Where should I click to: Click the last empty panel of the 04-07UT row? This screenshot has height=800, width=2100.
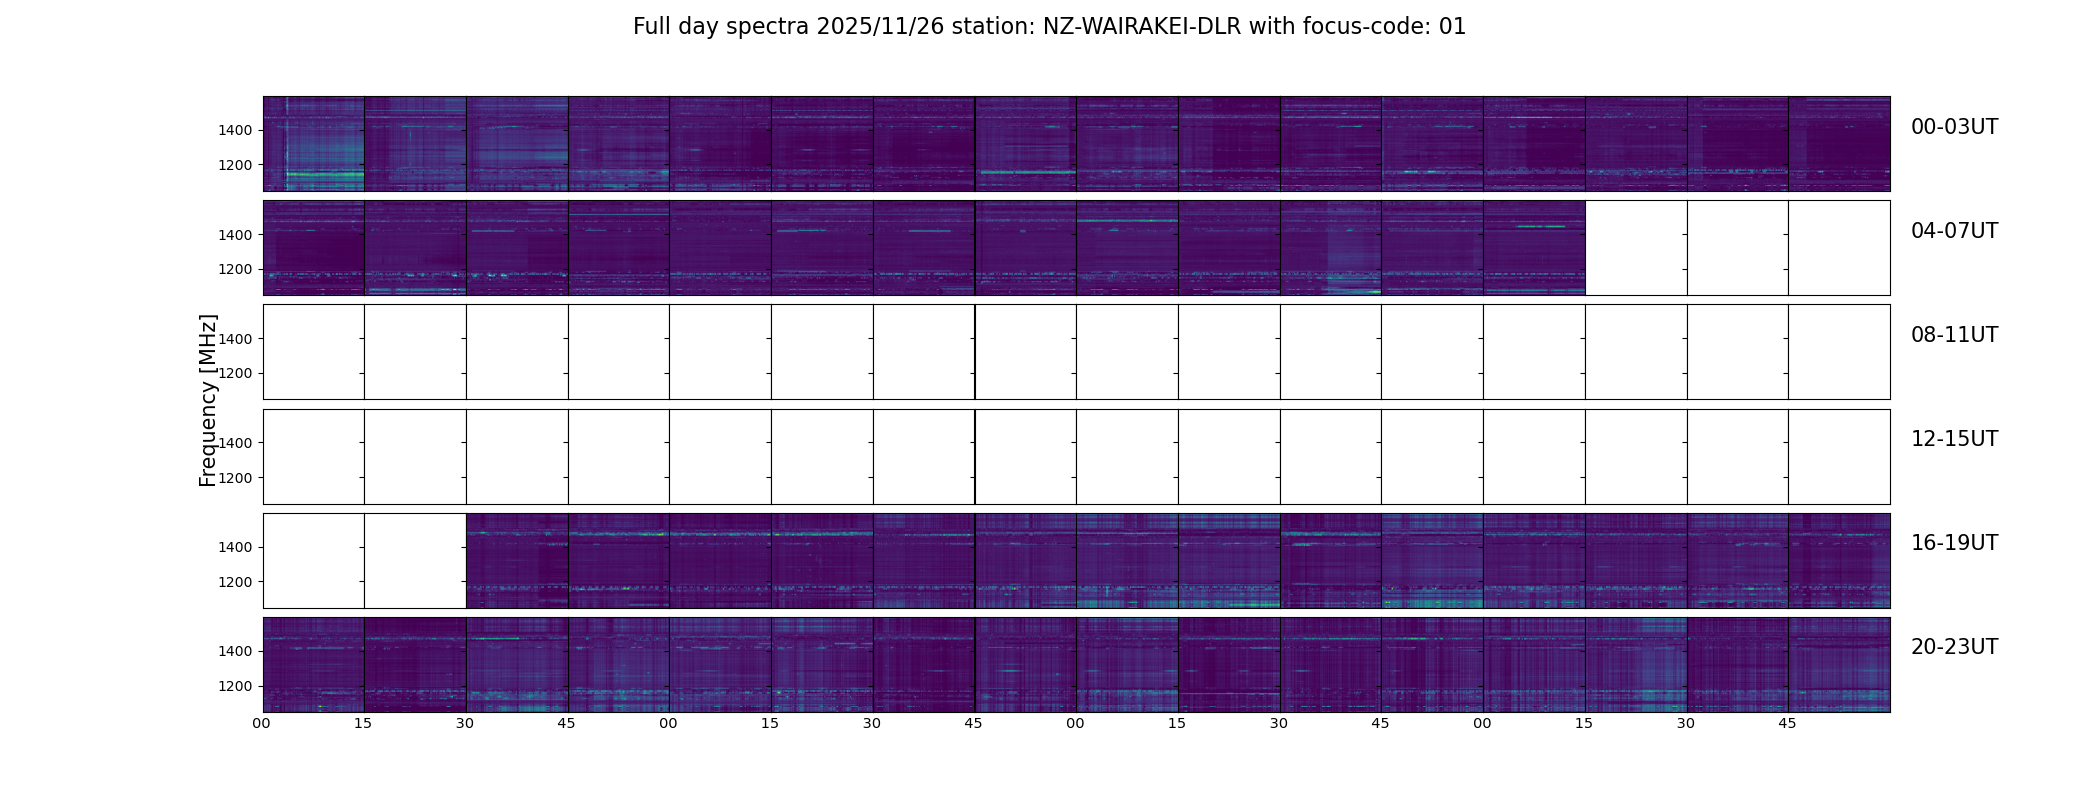click(x=1839, y=248)
